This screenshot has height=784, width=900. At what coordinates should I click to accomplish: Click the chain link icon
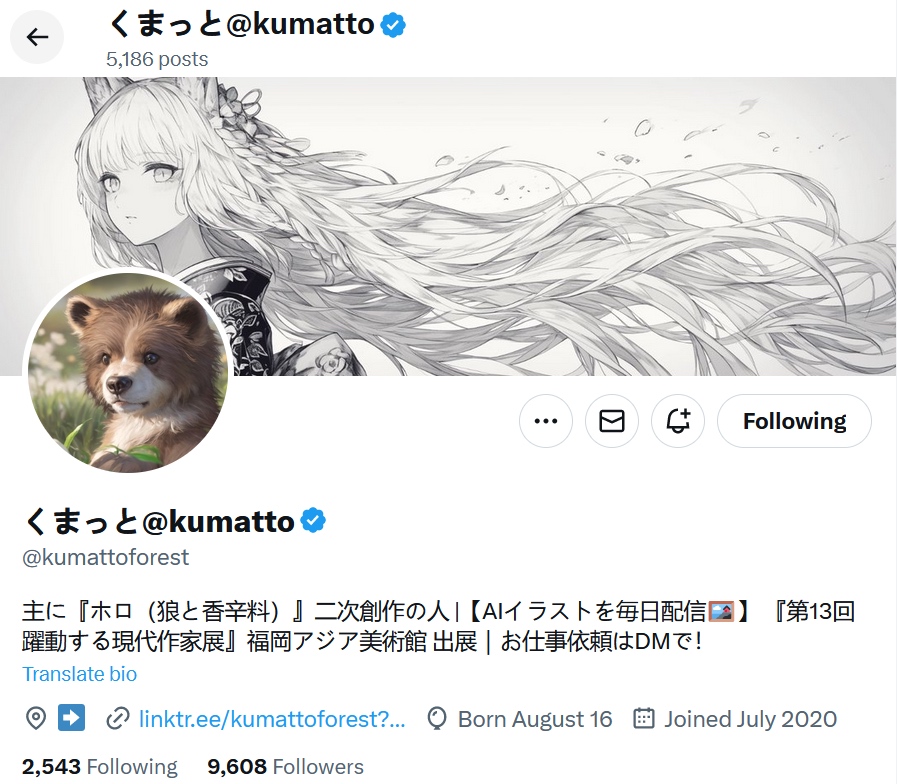pyautogui.click(x=118, y=719)
